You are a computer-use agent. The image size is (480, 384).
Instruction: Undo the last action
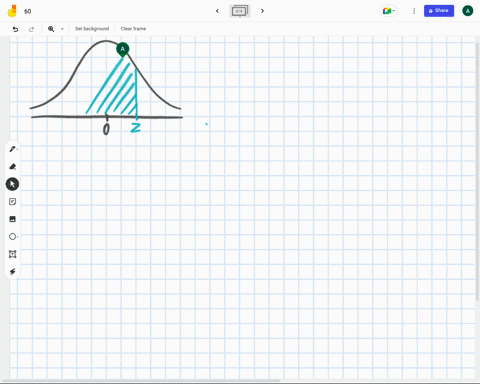[15, 29]
